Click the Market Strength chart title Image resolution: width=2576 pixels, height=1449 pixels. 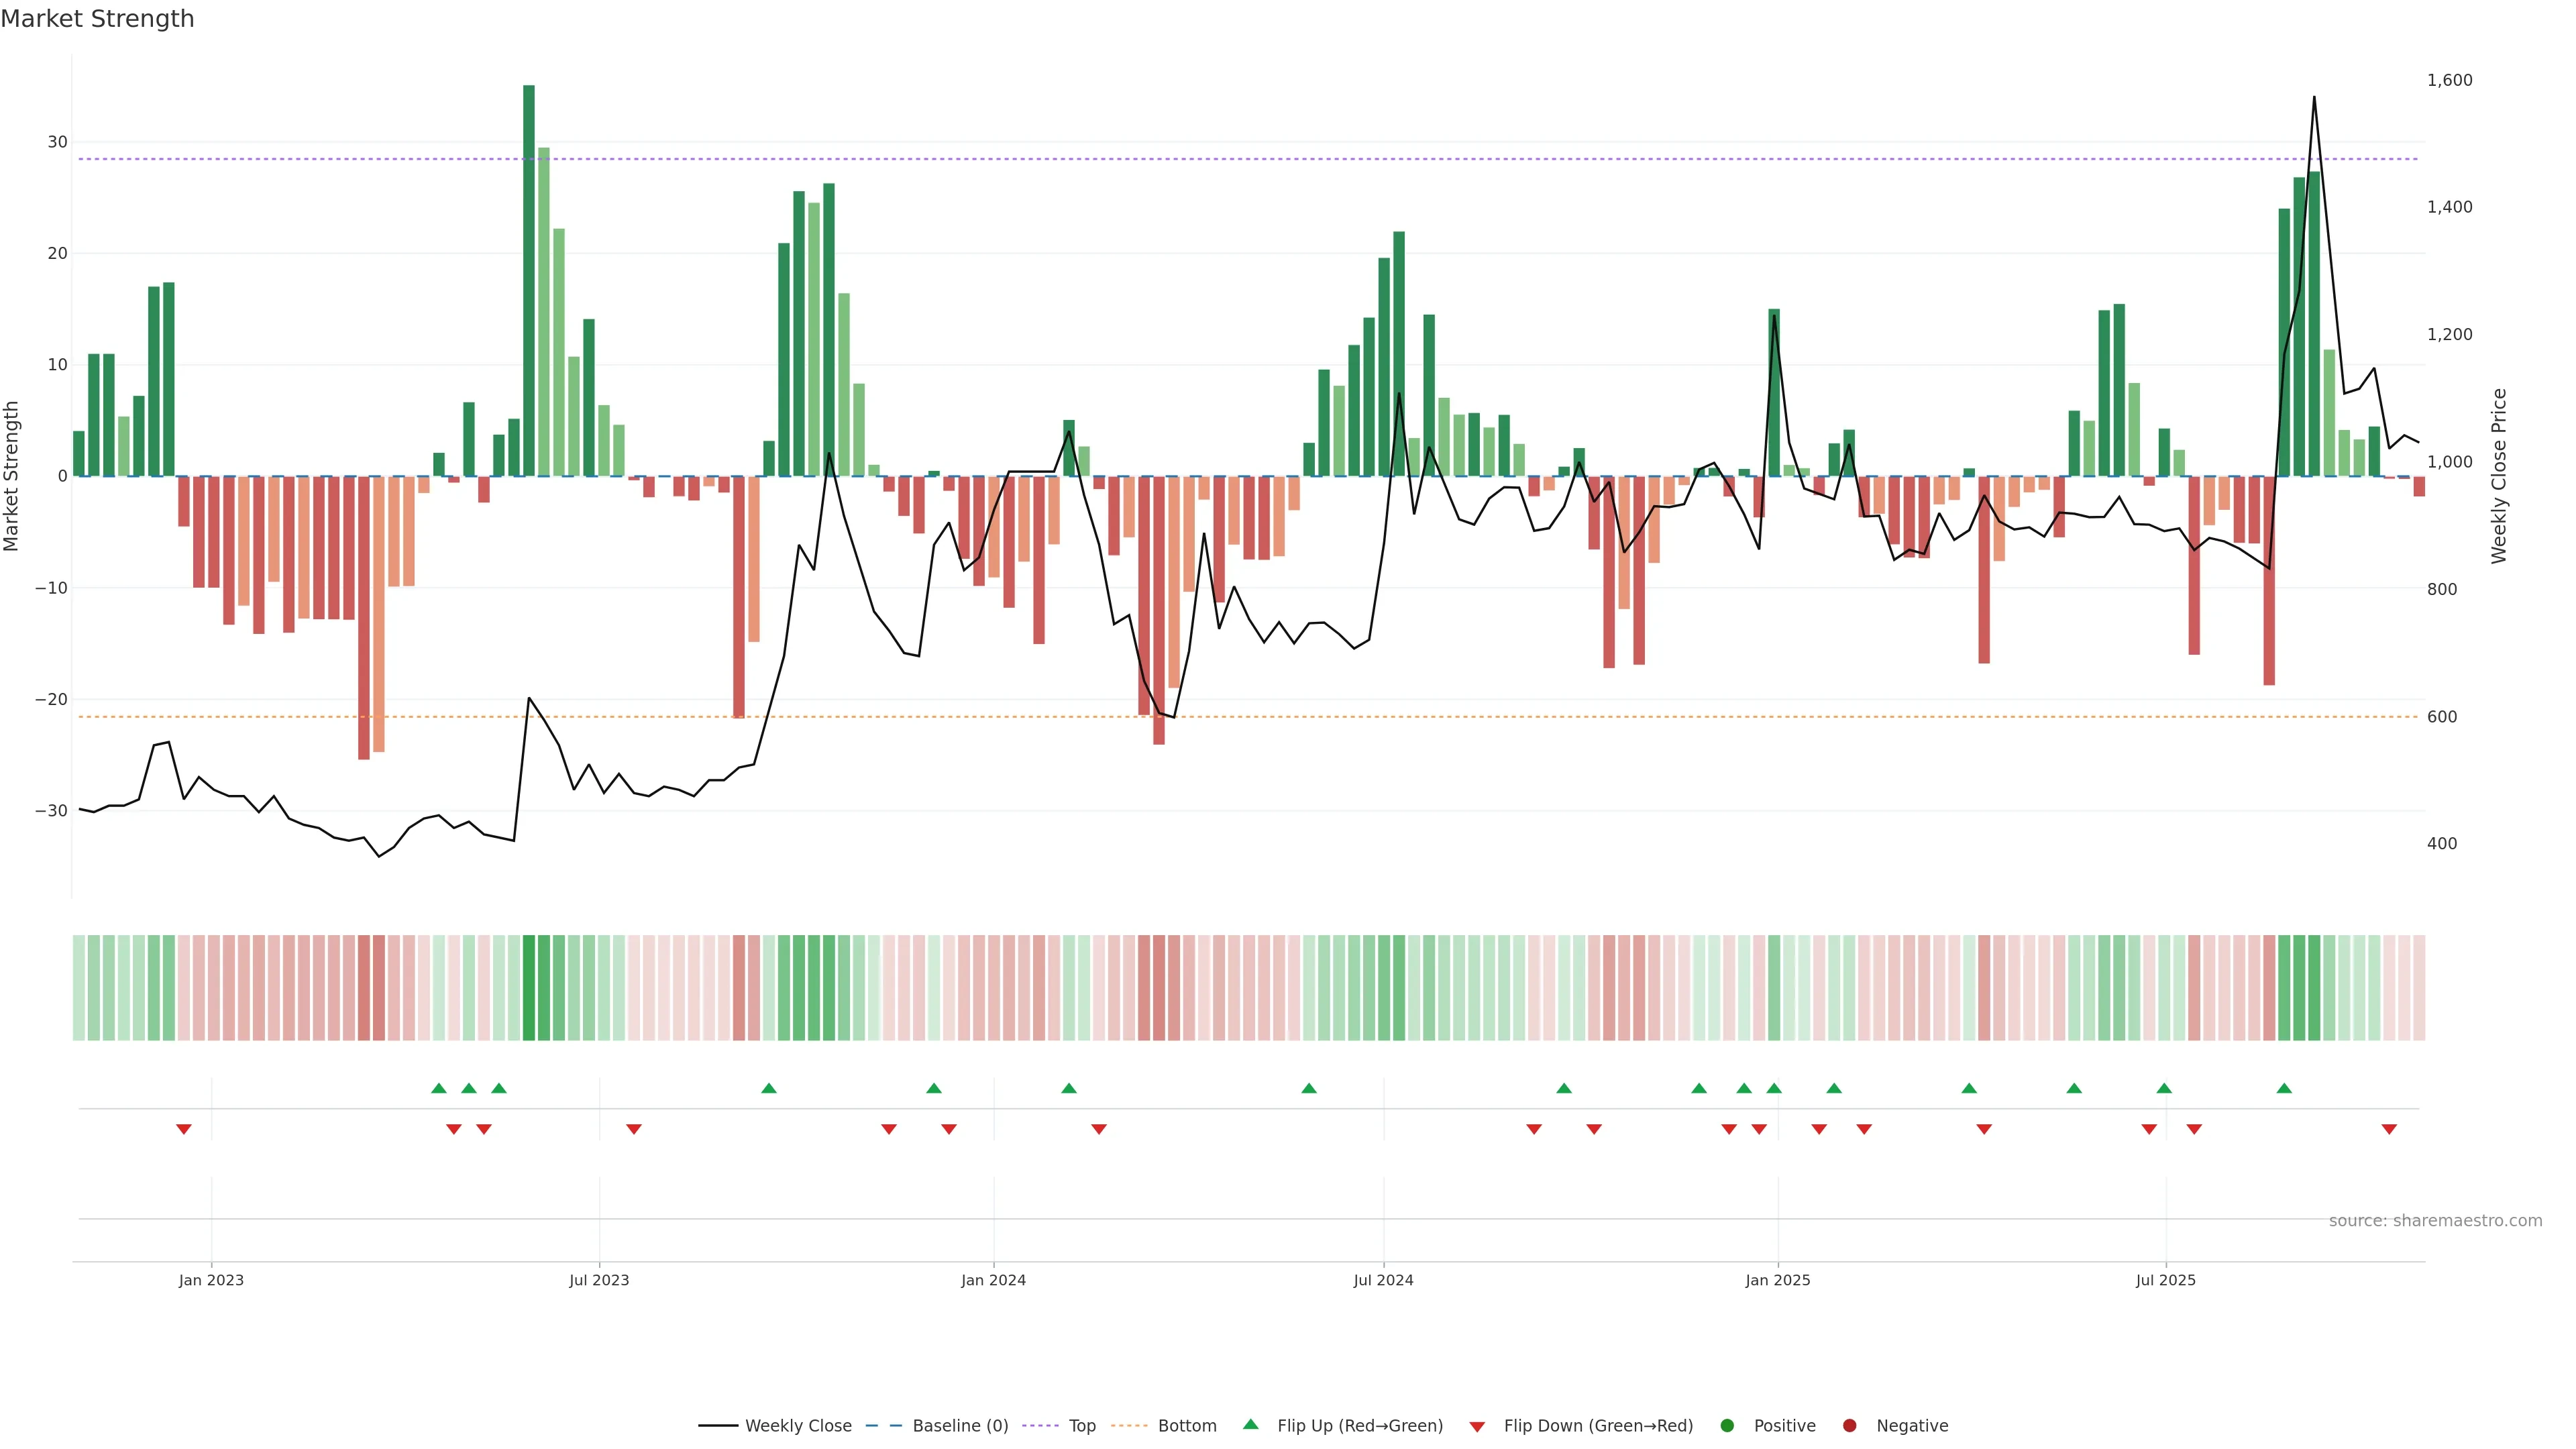97,19
